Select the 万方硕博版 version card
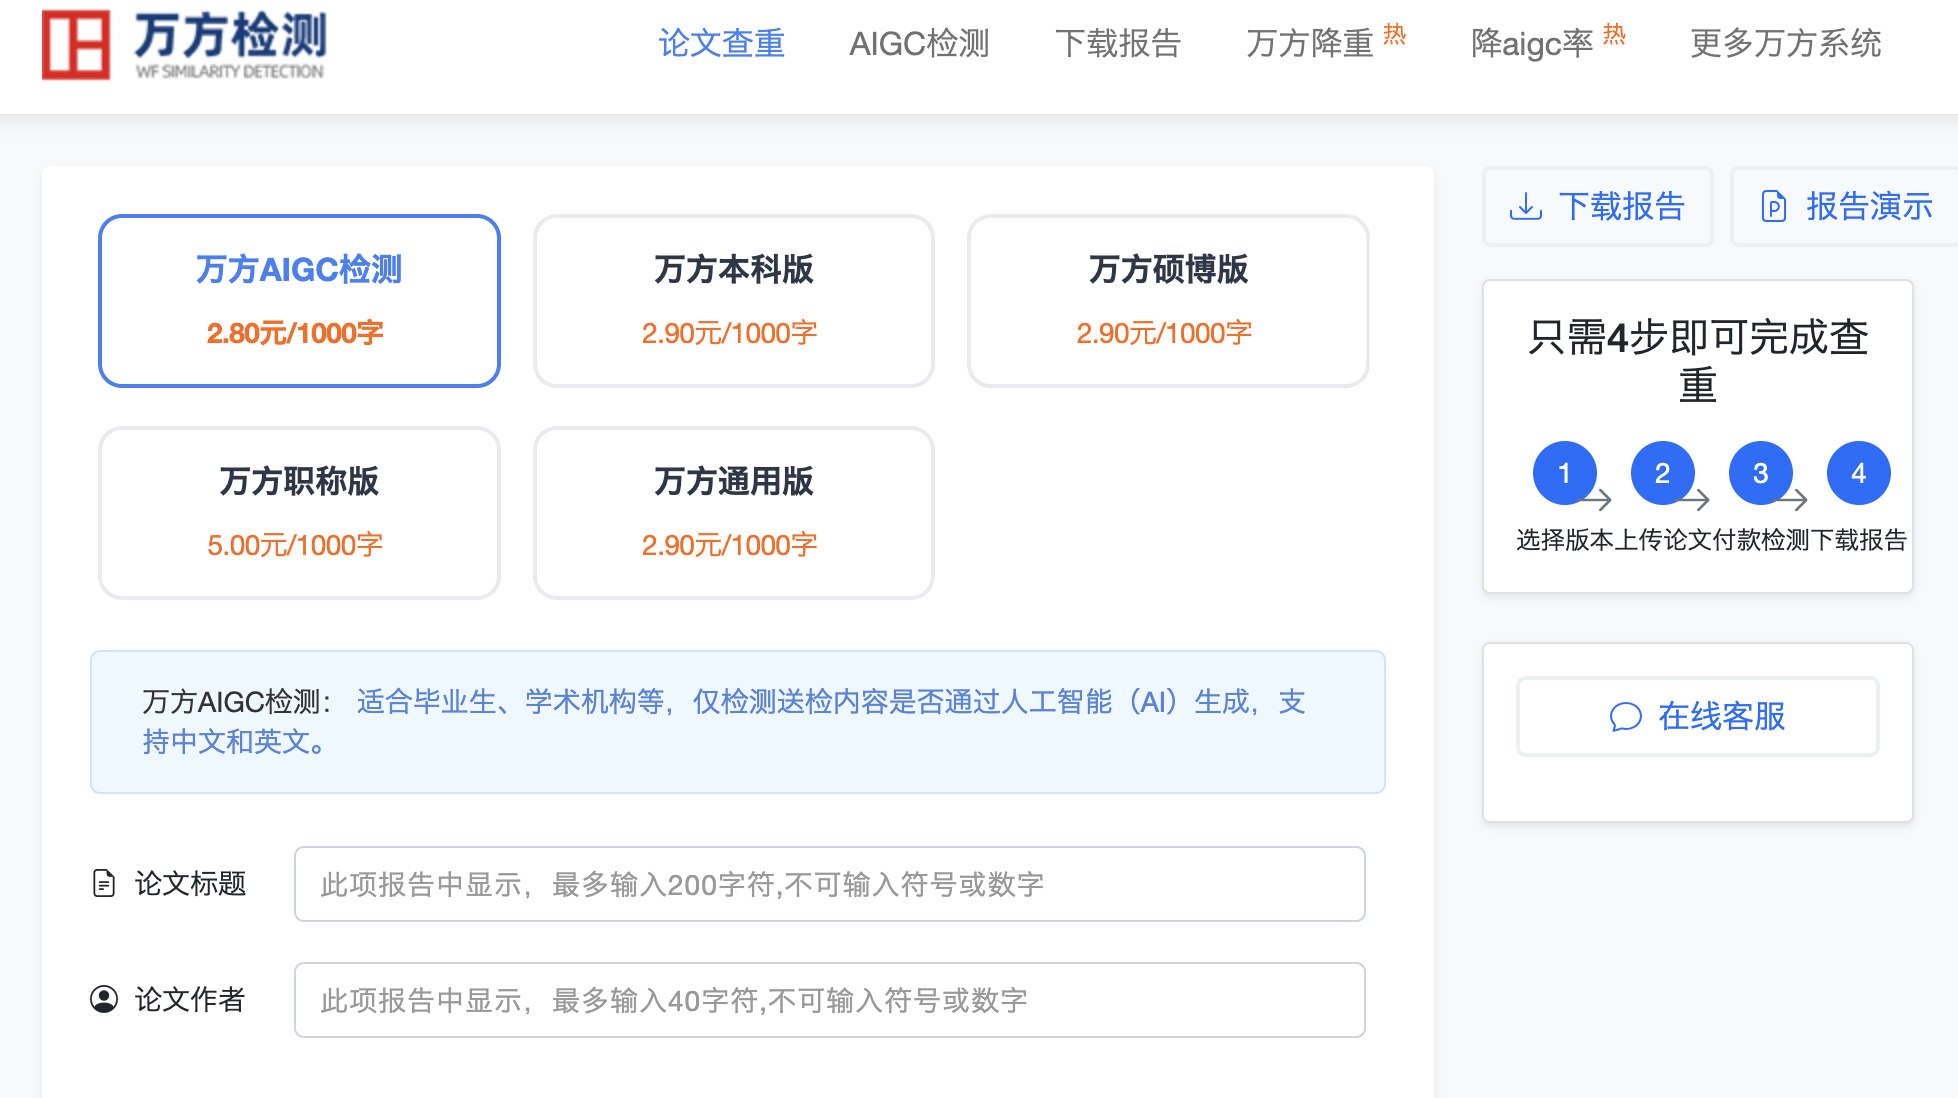This screenshot has height=1098, width=1958. [1168, 300]
